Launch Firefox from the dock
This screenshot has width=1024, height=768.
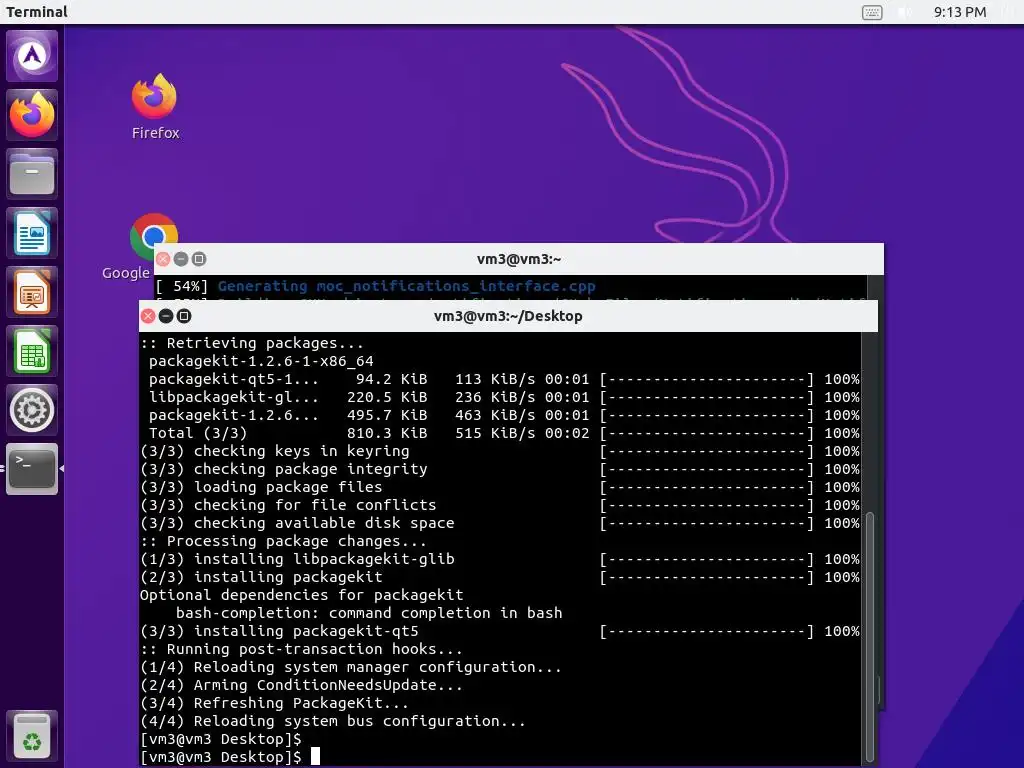(x=32, y=115)
